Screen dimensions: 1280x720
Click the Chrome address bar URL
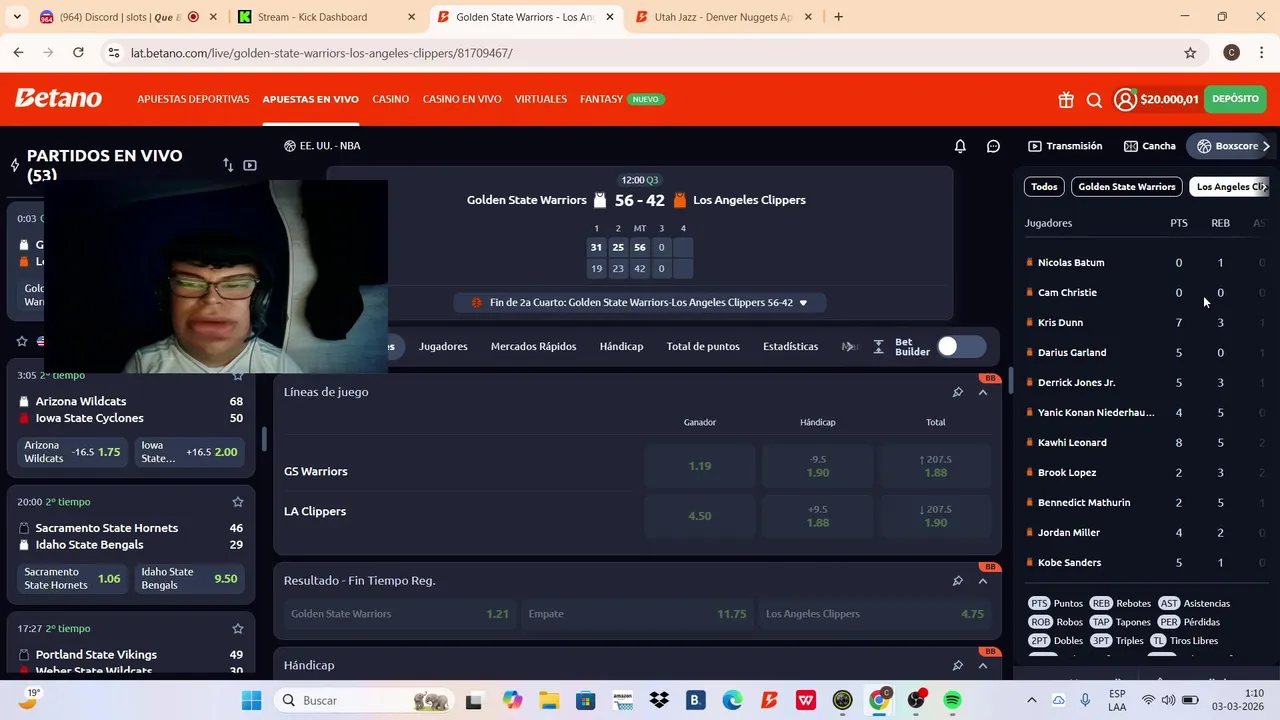(x=322, y=53)
